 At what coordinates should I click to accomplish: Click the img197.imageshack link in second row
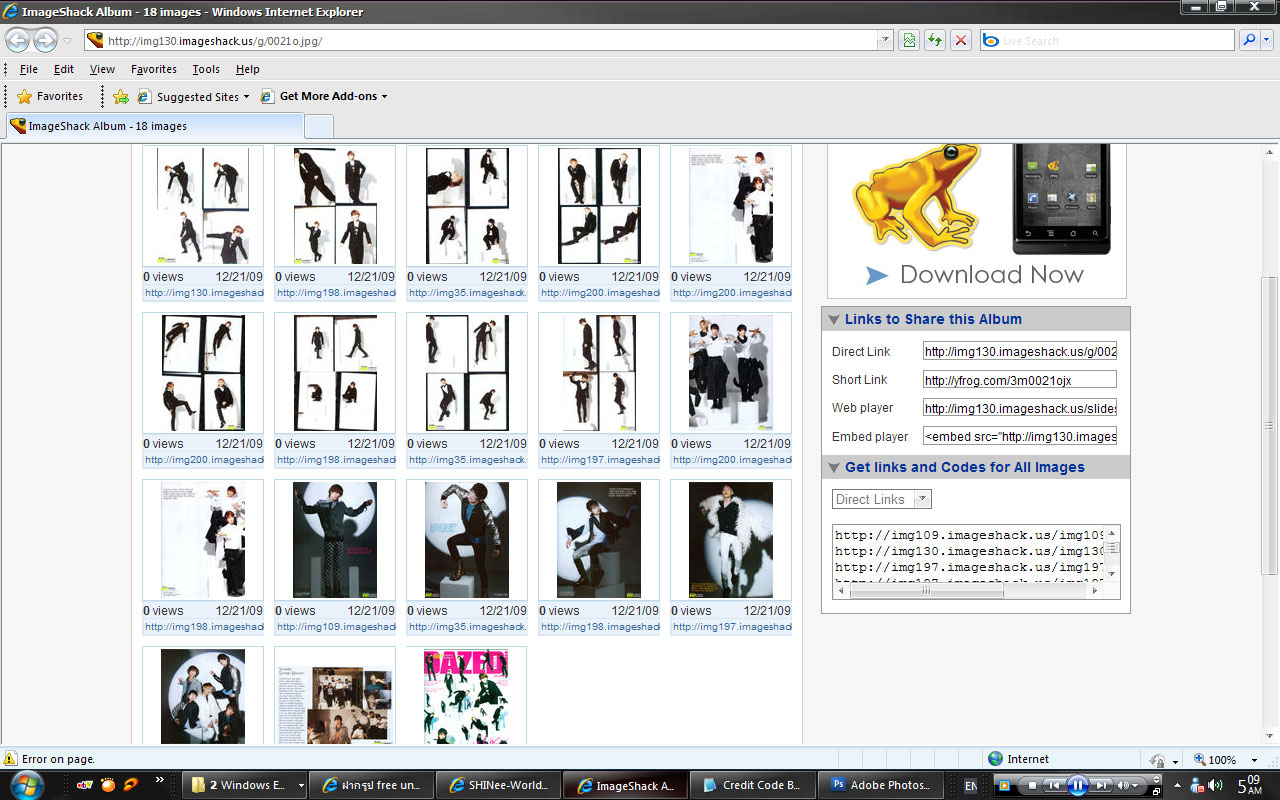600,460
